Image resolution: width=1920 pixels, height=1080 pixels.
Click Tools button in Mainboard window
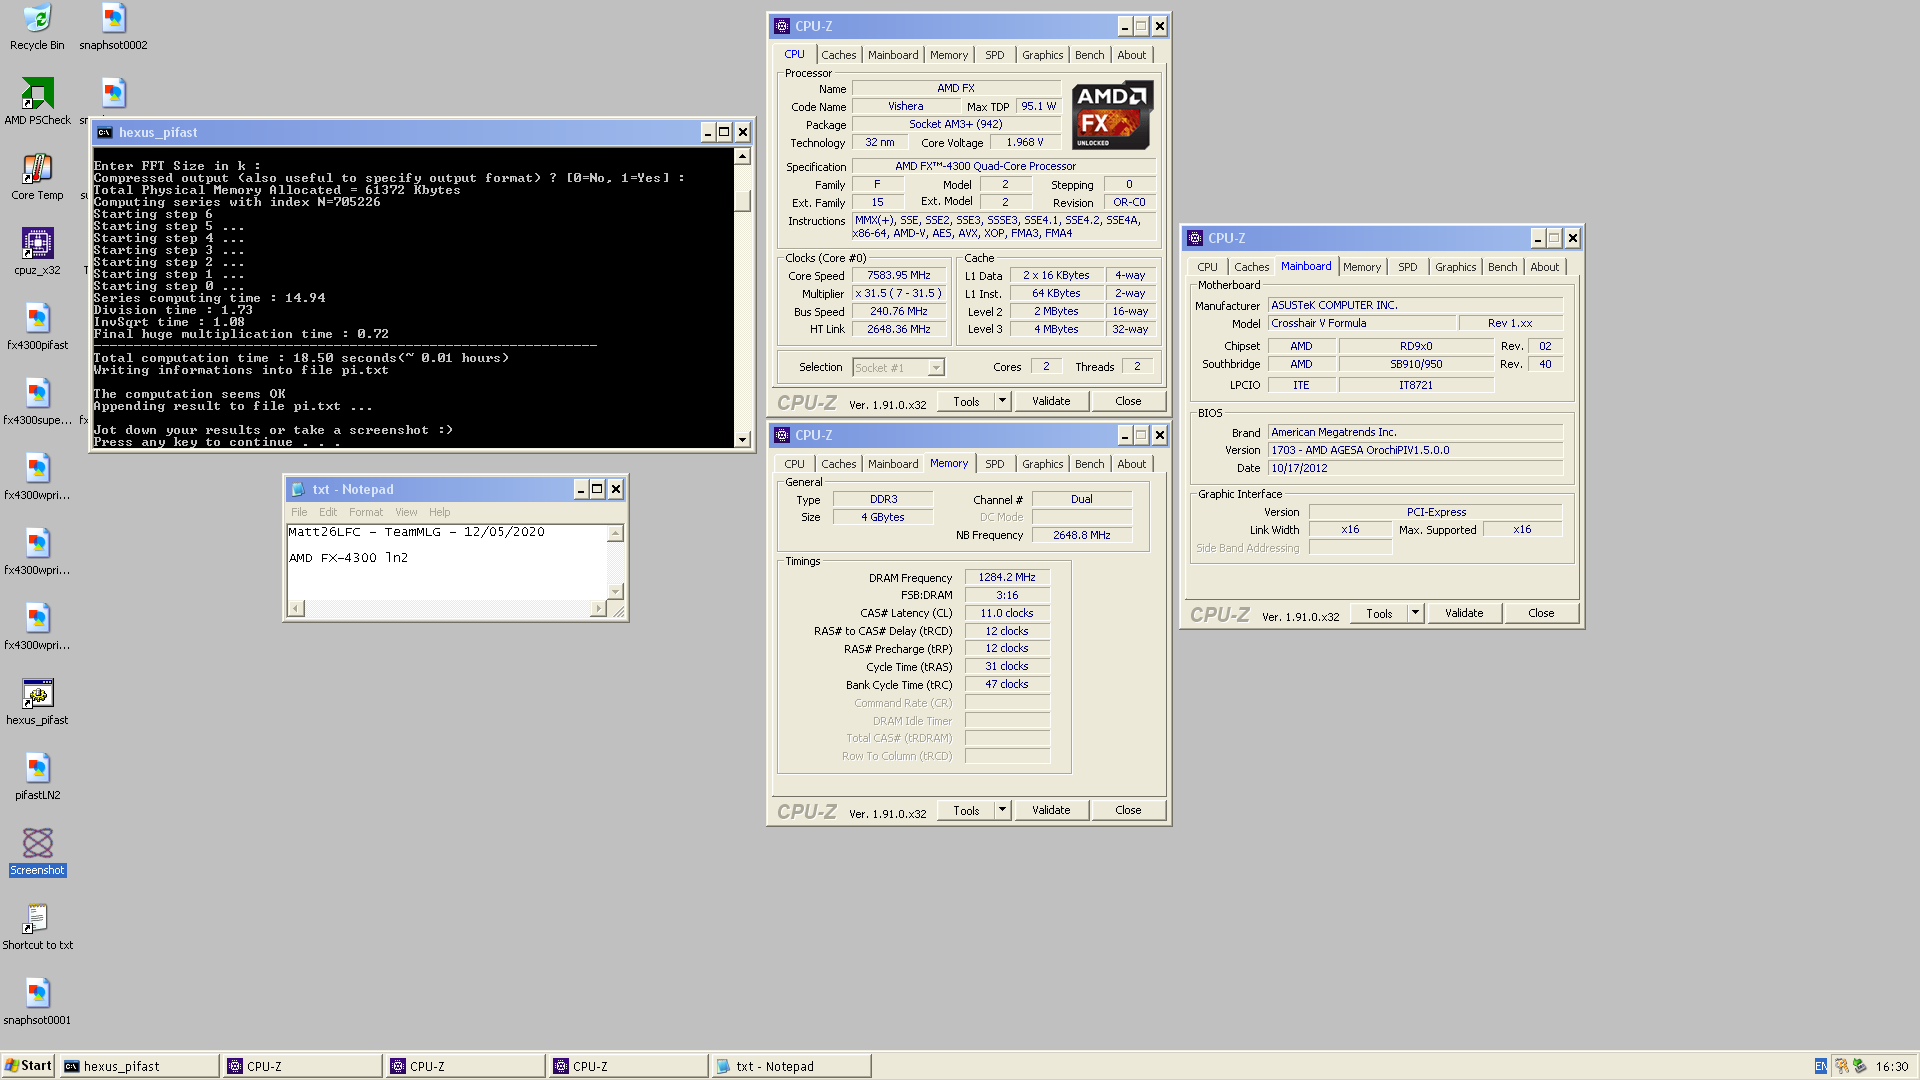pos(1379,613)
